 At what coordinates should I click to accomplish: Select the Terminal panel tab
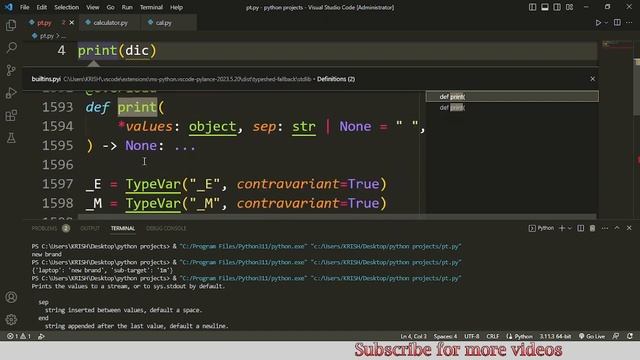click(123, 228)
